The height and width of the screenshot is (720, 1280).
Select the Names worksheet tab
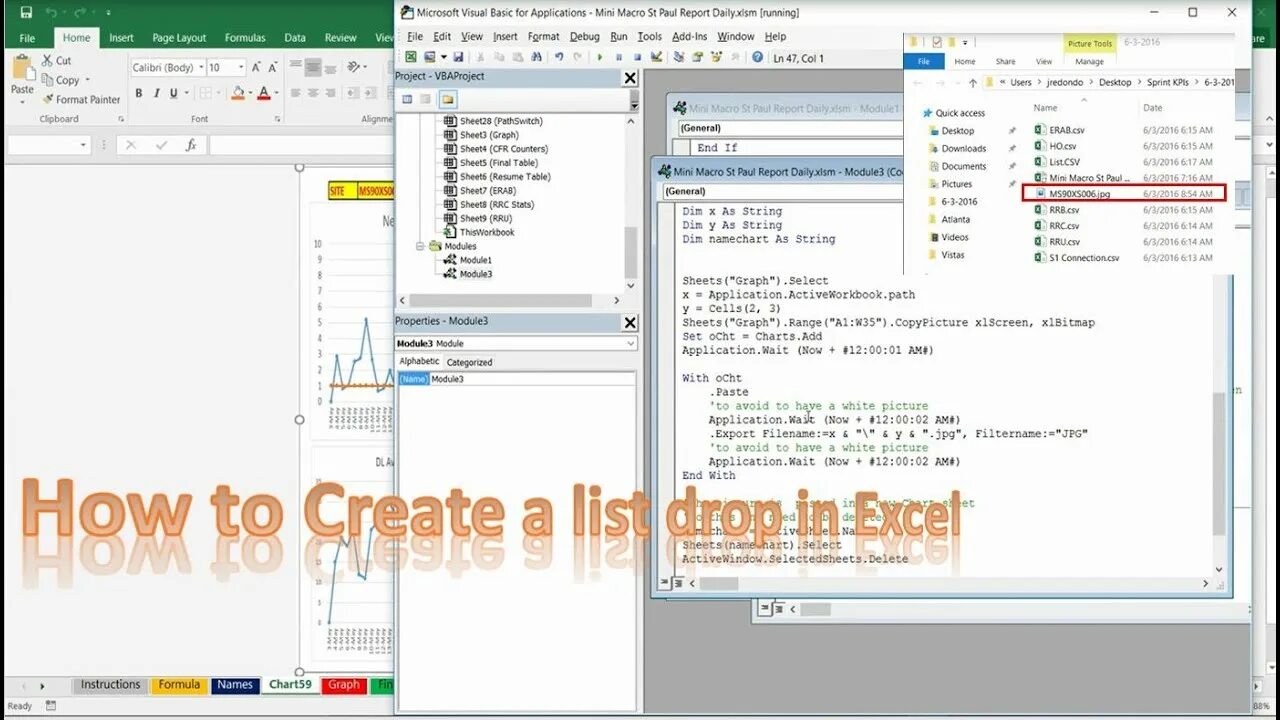click(235, 685)
